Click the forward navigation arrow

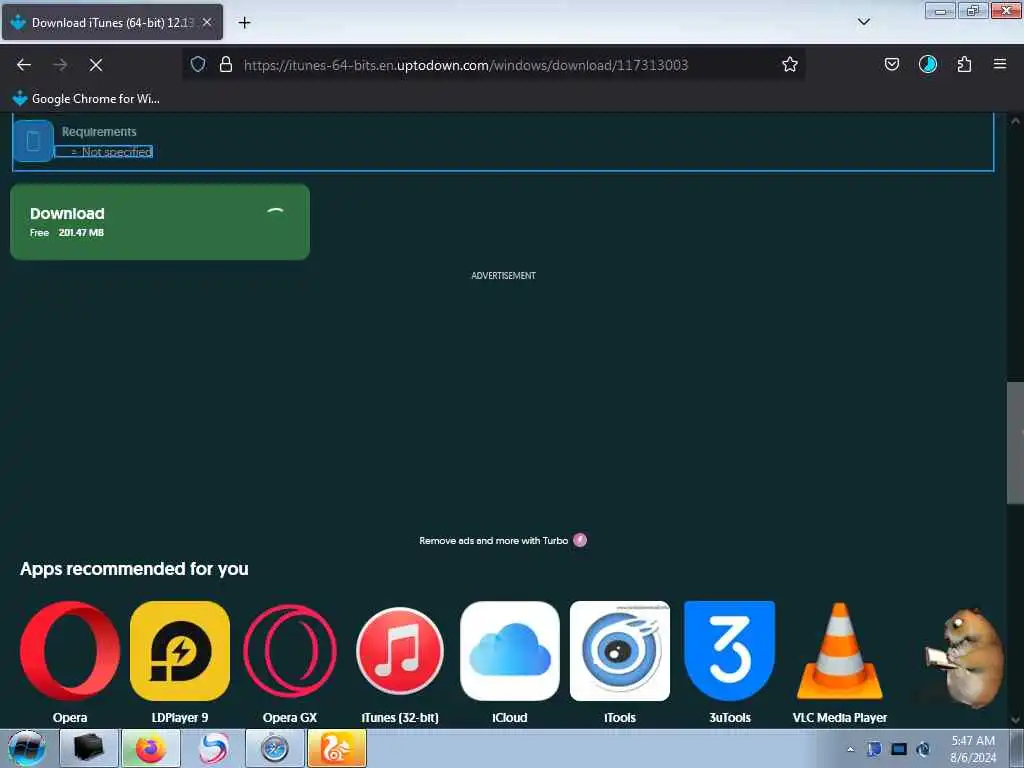click(x=60, y=65)
